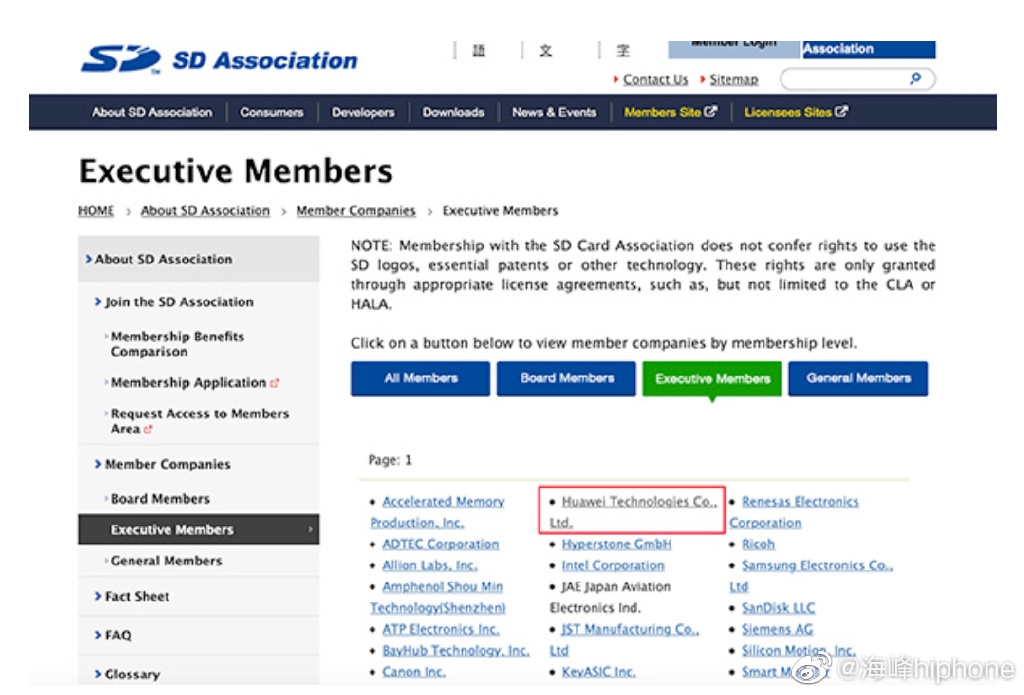Open About SD Association nav menu
The height and width of the screenshot is (695, 1024).
click(x=152, y=112)
